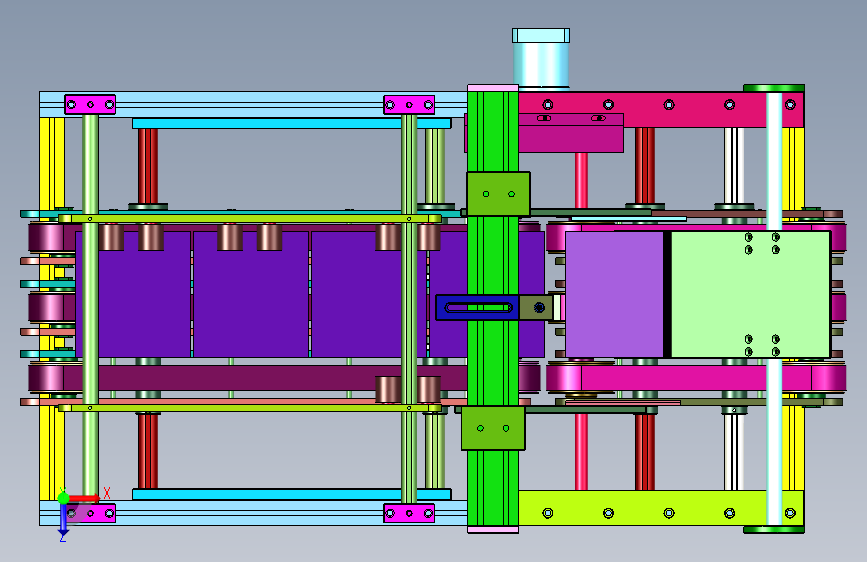
Task: Select the leftmost dark purple panel
Action: [x=133, y=294]
